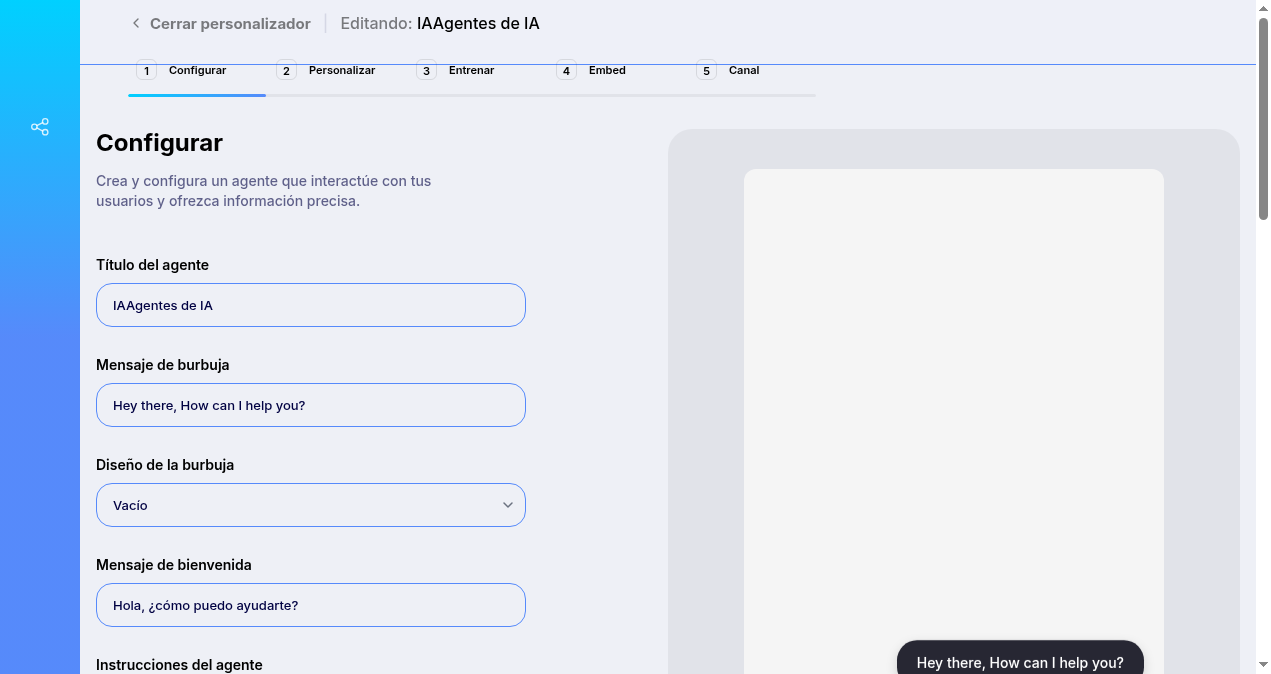Screen dimensions: 1271x674
Task: Click the Cerrar personalizador link
Action: point(230,23)
